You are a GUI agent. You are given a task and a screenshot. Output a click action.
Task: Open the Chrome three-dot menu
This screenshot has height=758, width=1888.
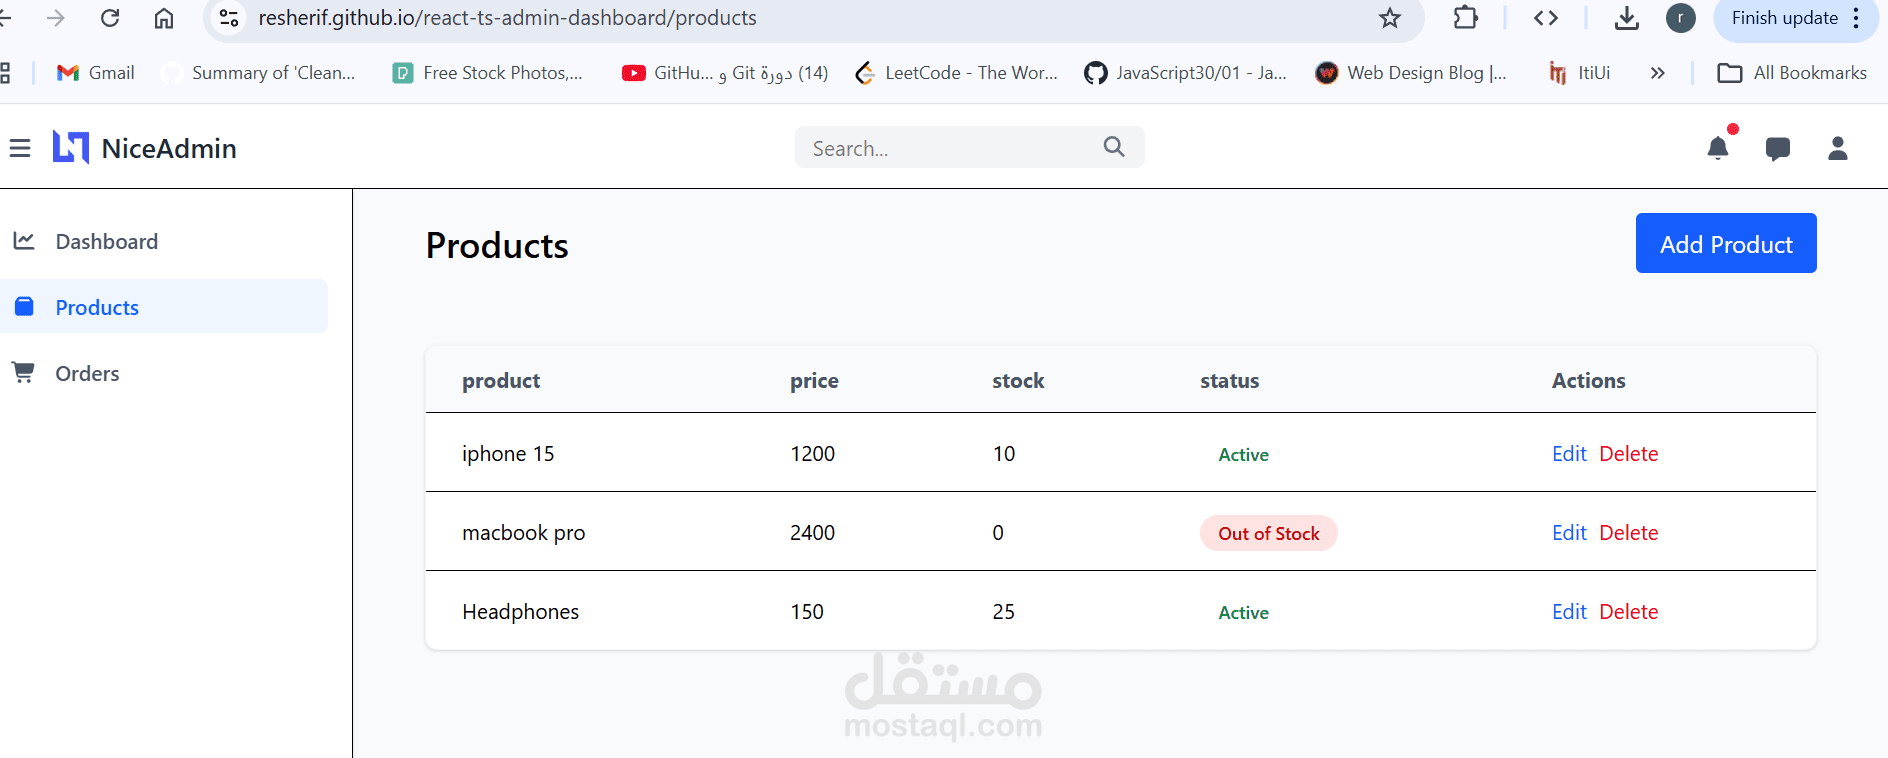[1856, 18]
